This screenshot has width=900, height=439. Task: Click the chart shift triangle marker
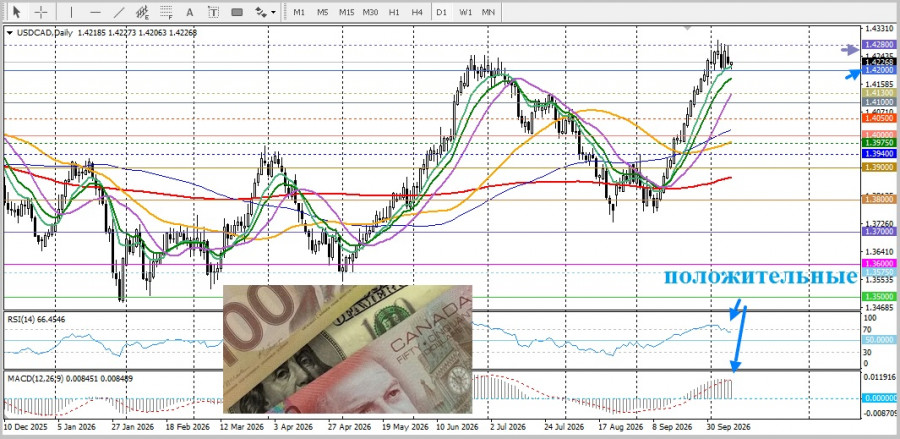(x=688, y=28)
